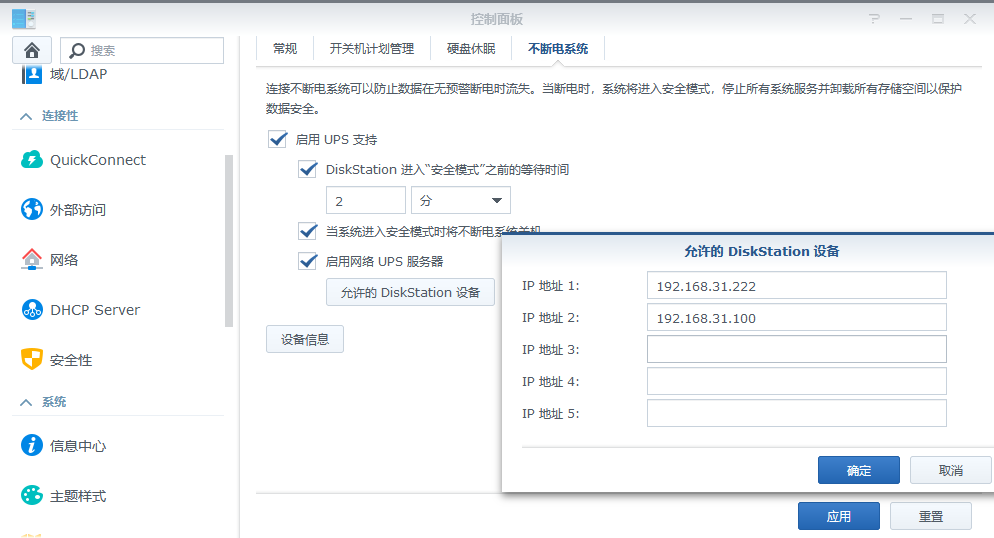This screenshot has height=538, width=994.
Task: Uncheck 启用 UPS 支持 checkbox
Action: tap(278, 139)
